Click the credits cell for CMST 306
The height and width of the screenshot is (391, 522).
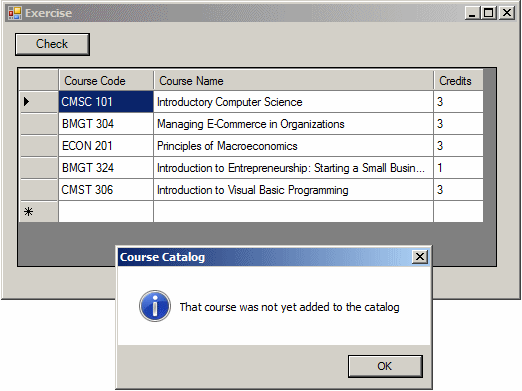coord(458,190)
